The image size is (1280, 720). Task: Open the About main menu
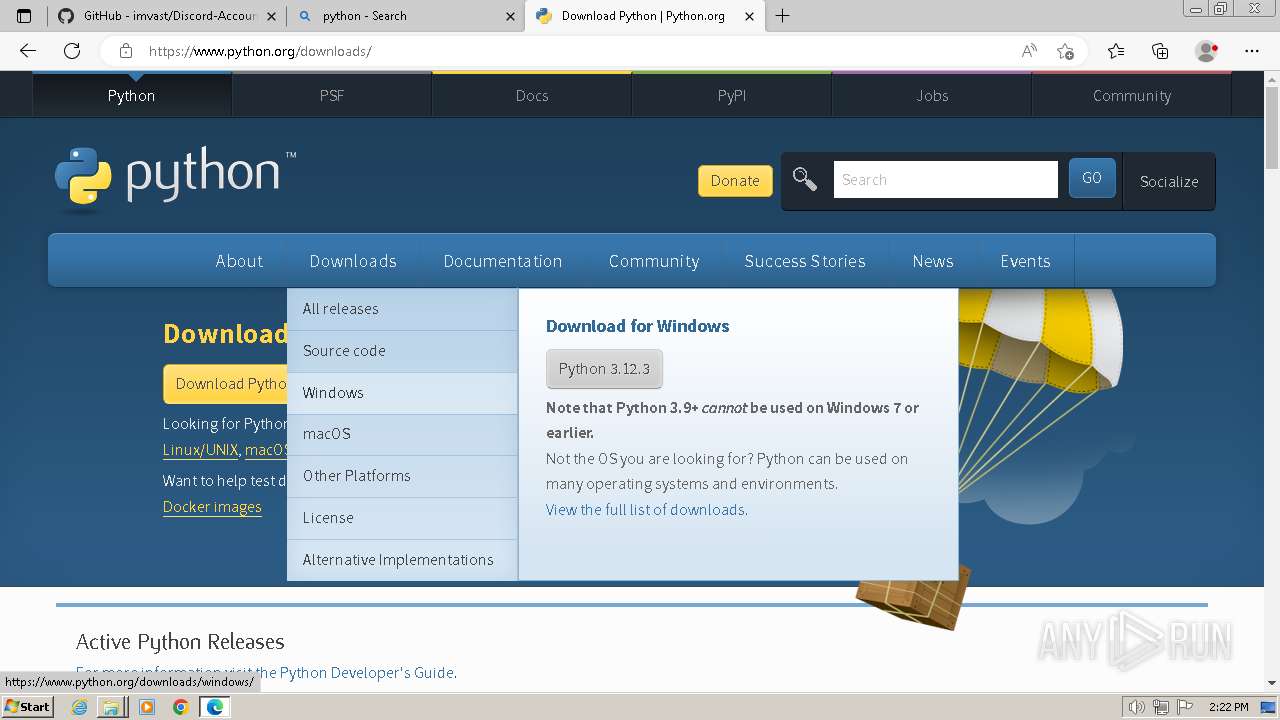(239, 261)
